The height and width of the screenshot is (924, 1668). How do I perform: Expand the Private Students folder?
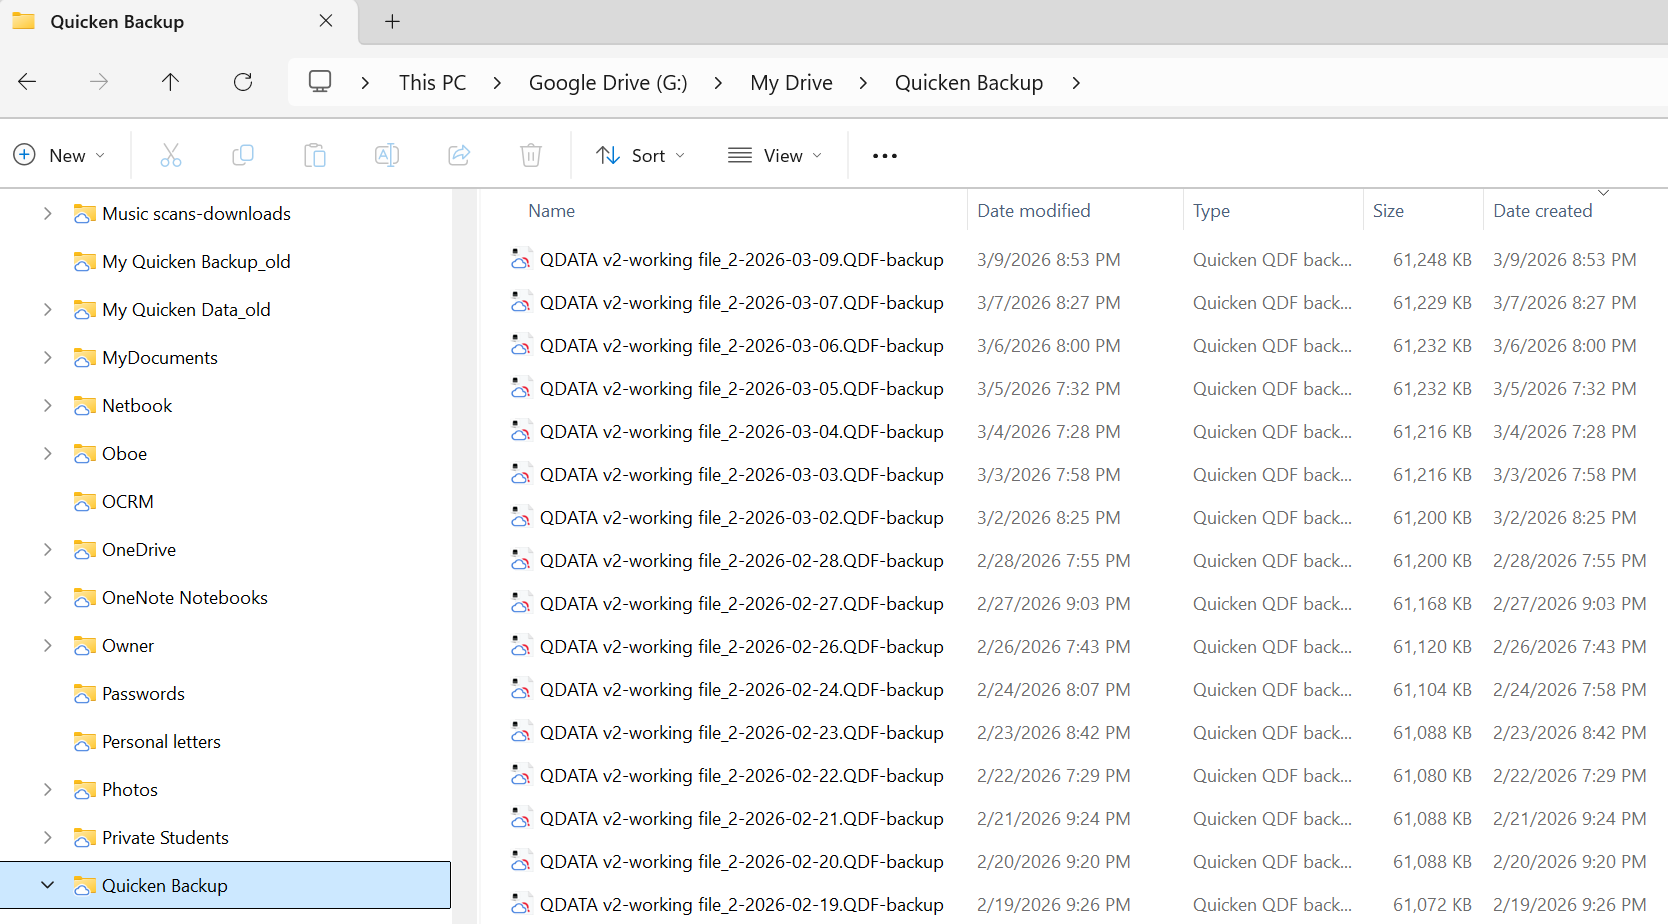[x=47, y=838]
